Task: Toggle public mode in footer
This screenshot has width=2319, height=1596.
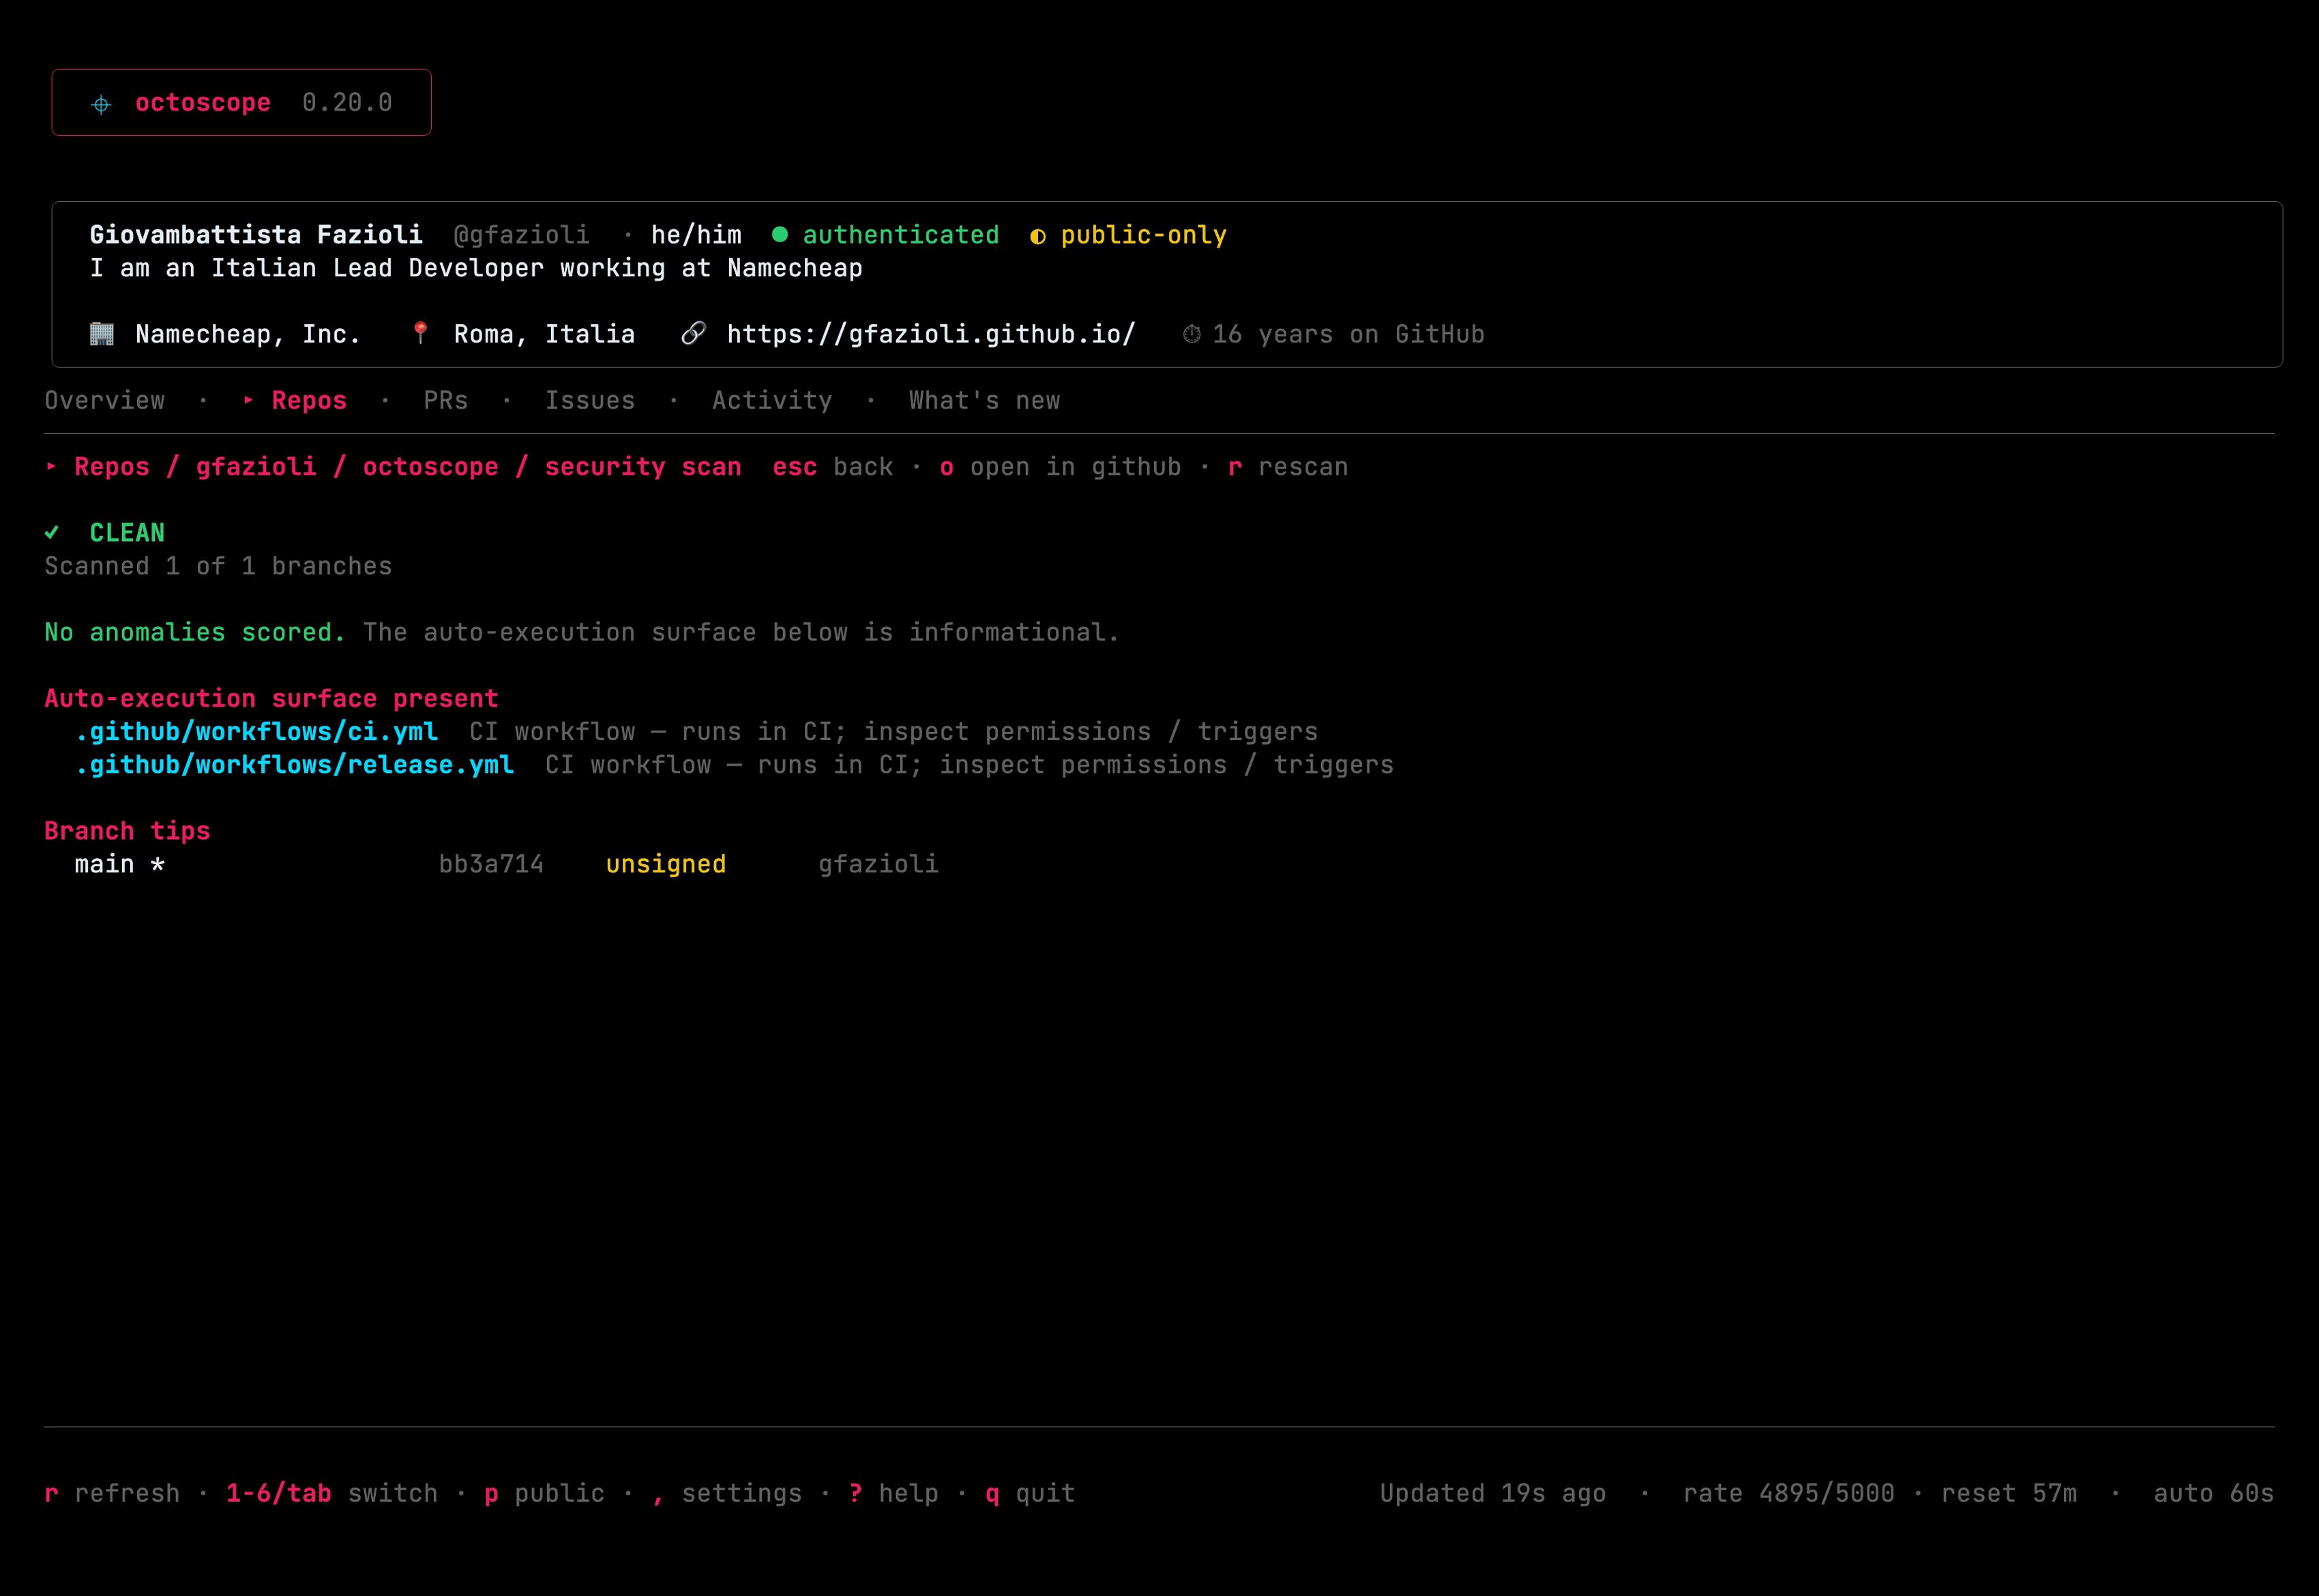Action: coord(545,1493)
